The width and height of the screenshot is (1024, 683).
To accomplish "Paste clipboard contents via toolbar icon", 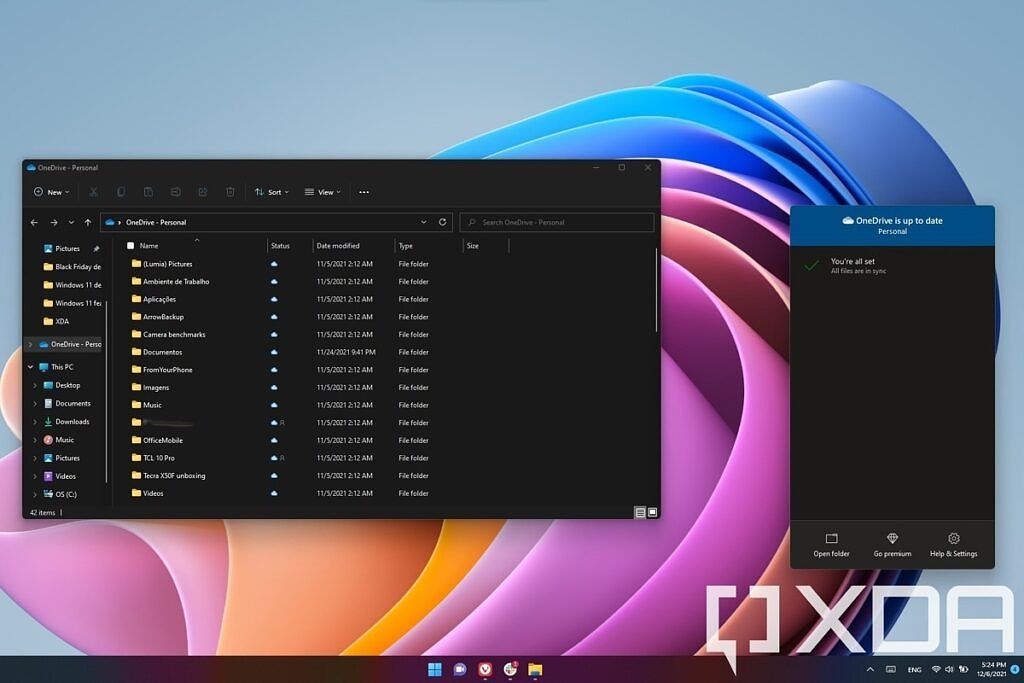I will pos(149,191).
